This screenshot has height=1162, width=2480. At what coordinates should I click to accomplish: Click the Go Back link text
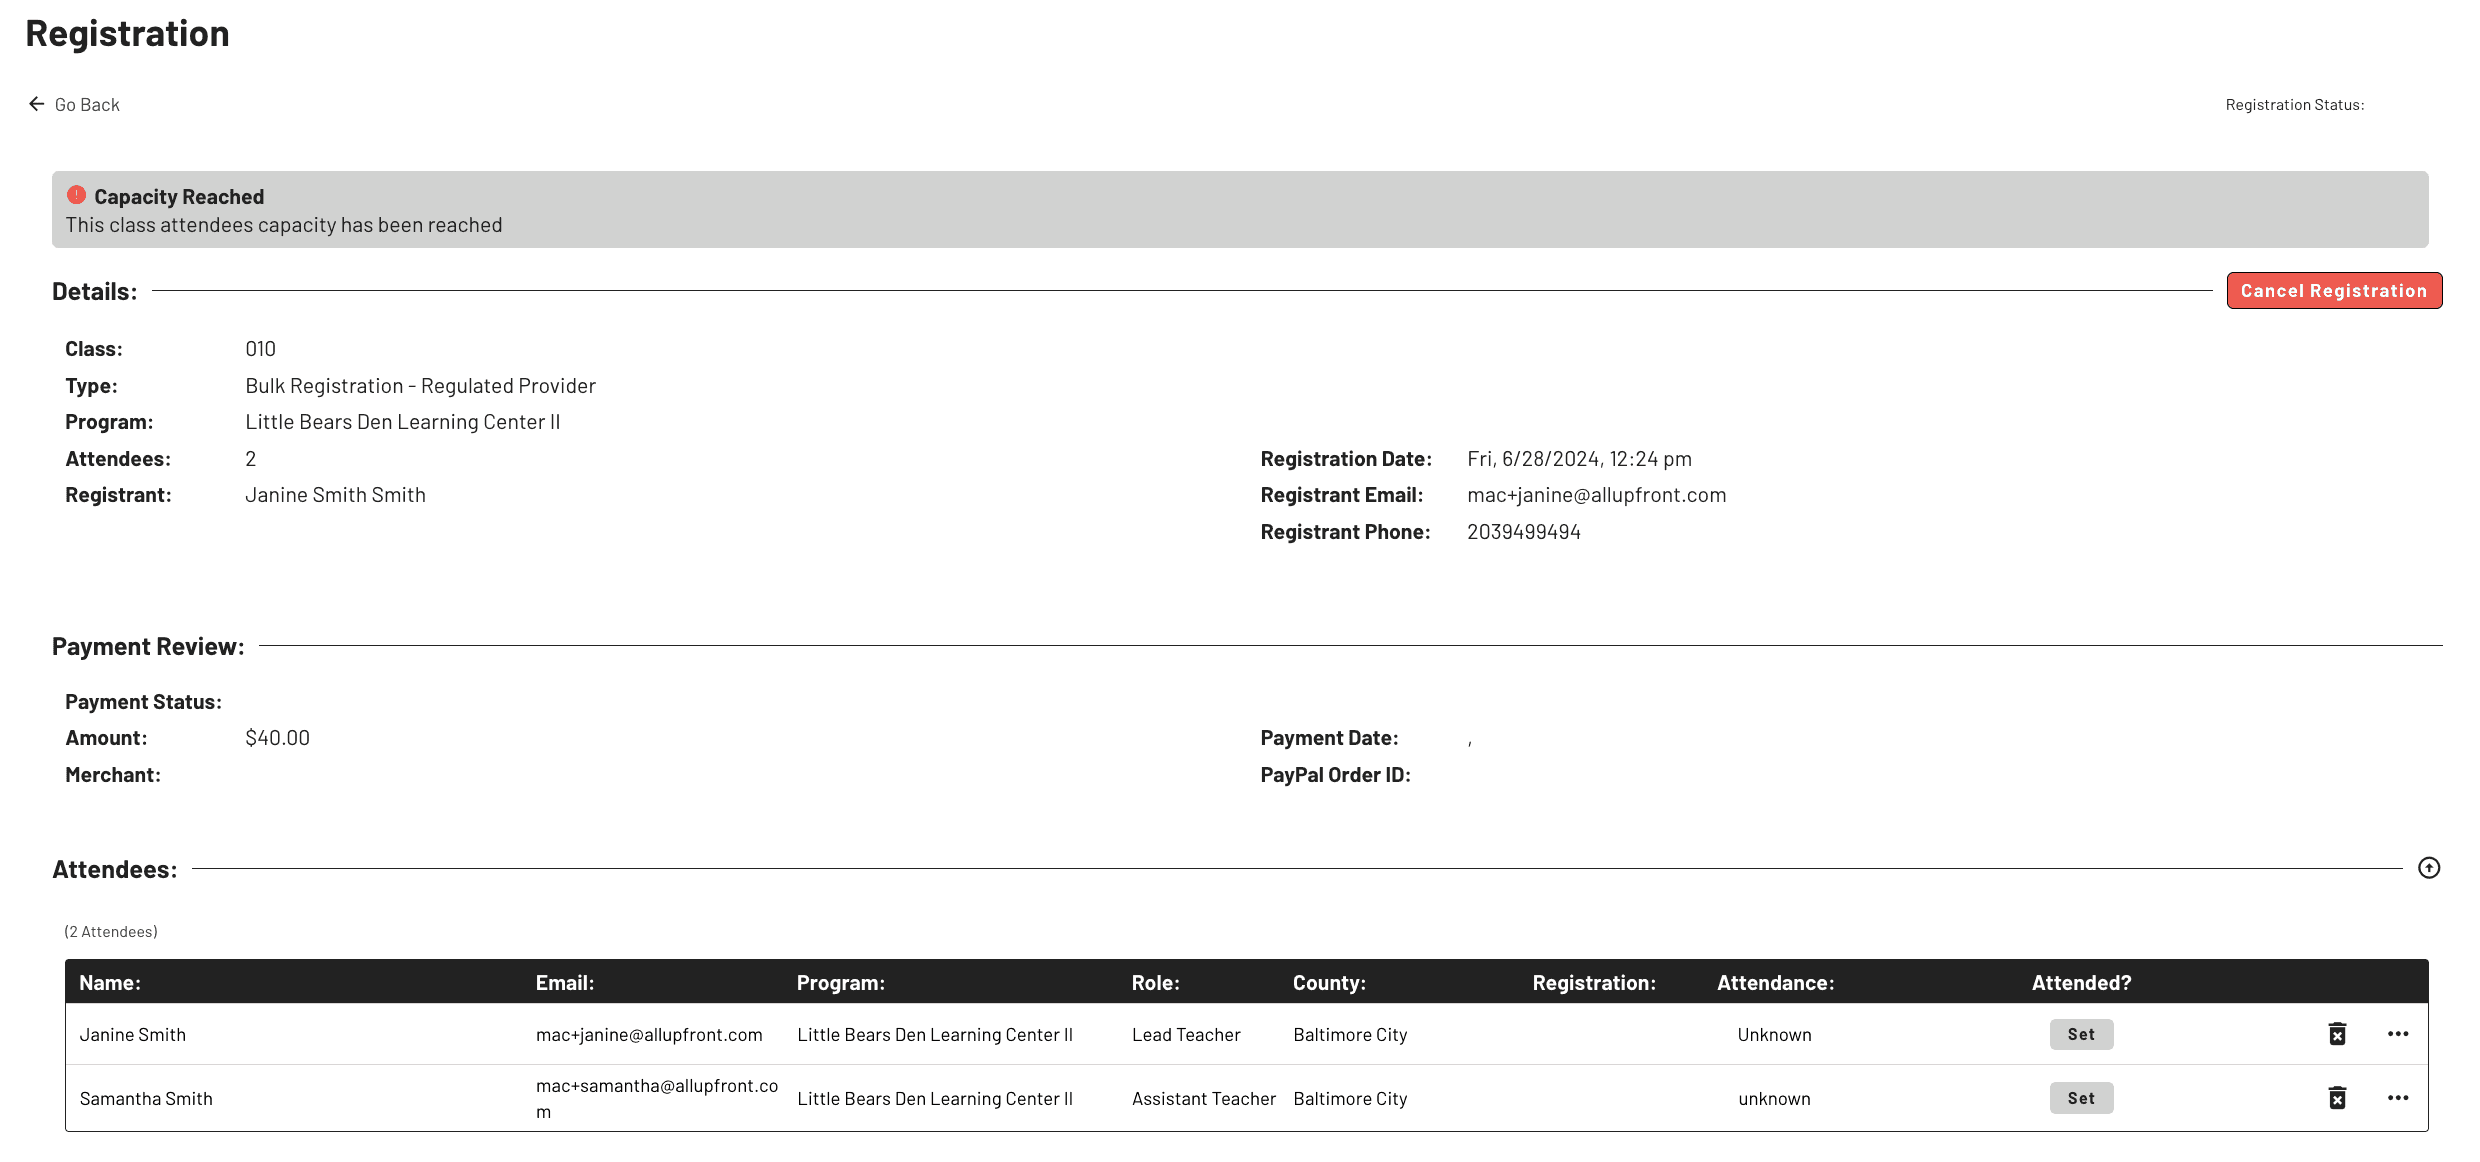click(x=87, y=105)
